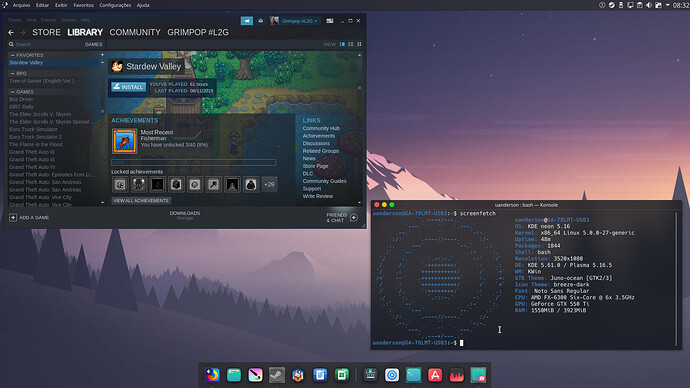The image size is (690, 388).
Task: Expand hidden system tray icons arrow
Action: point(668,5)
